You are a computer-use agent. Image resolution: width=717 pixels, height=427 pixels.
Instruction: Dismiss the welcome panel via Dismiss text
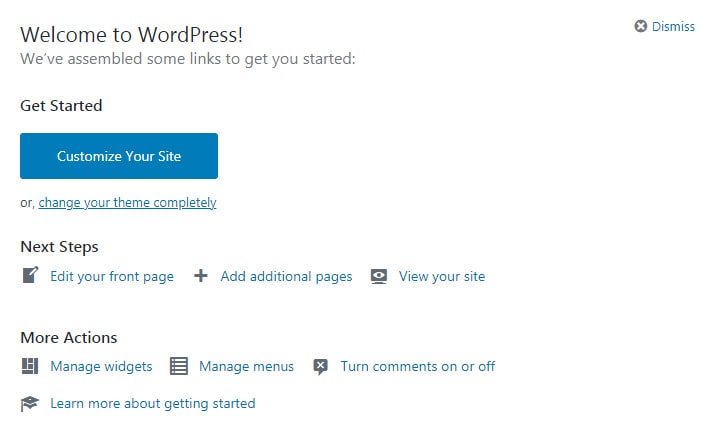point(673,27)
